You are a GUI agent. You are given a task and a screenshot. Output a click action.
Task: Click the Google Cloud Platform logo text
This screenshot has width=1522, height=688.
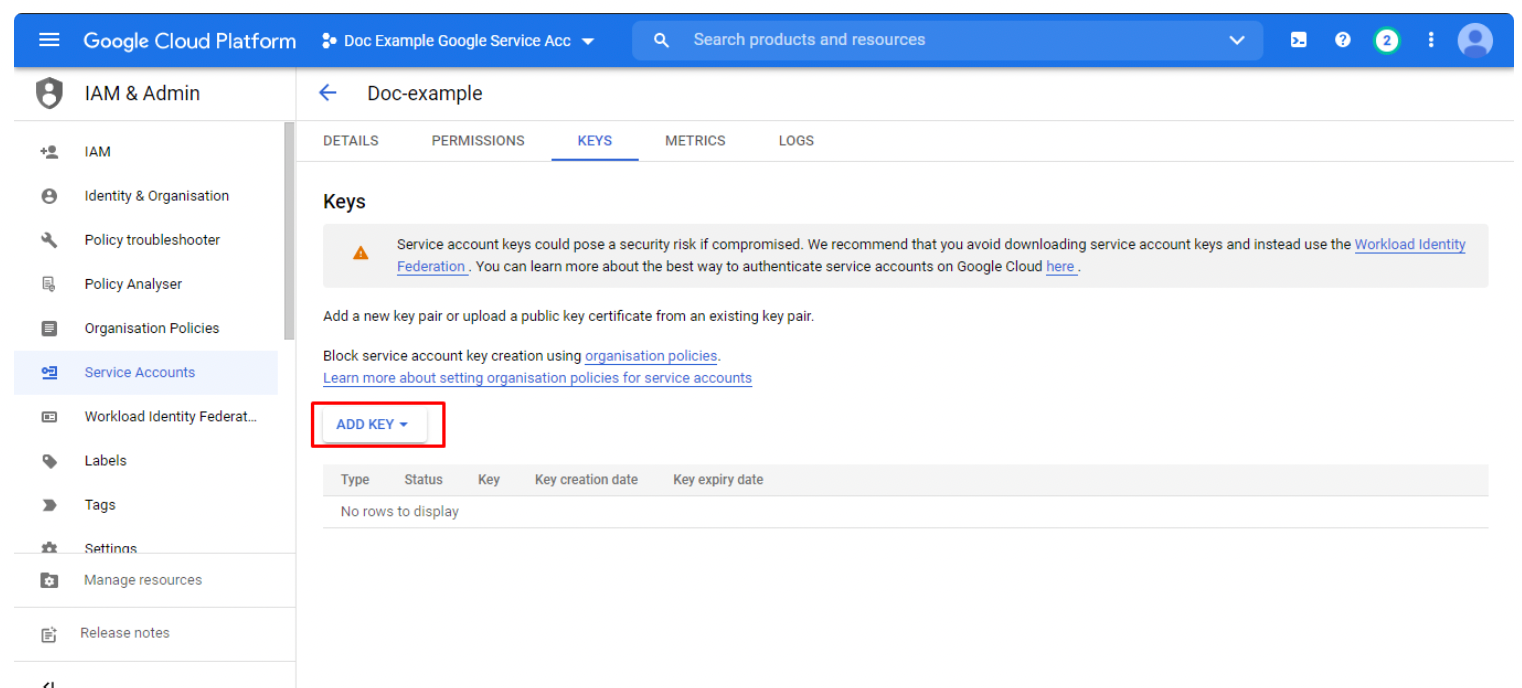point(190,41)
